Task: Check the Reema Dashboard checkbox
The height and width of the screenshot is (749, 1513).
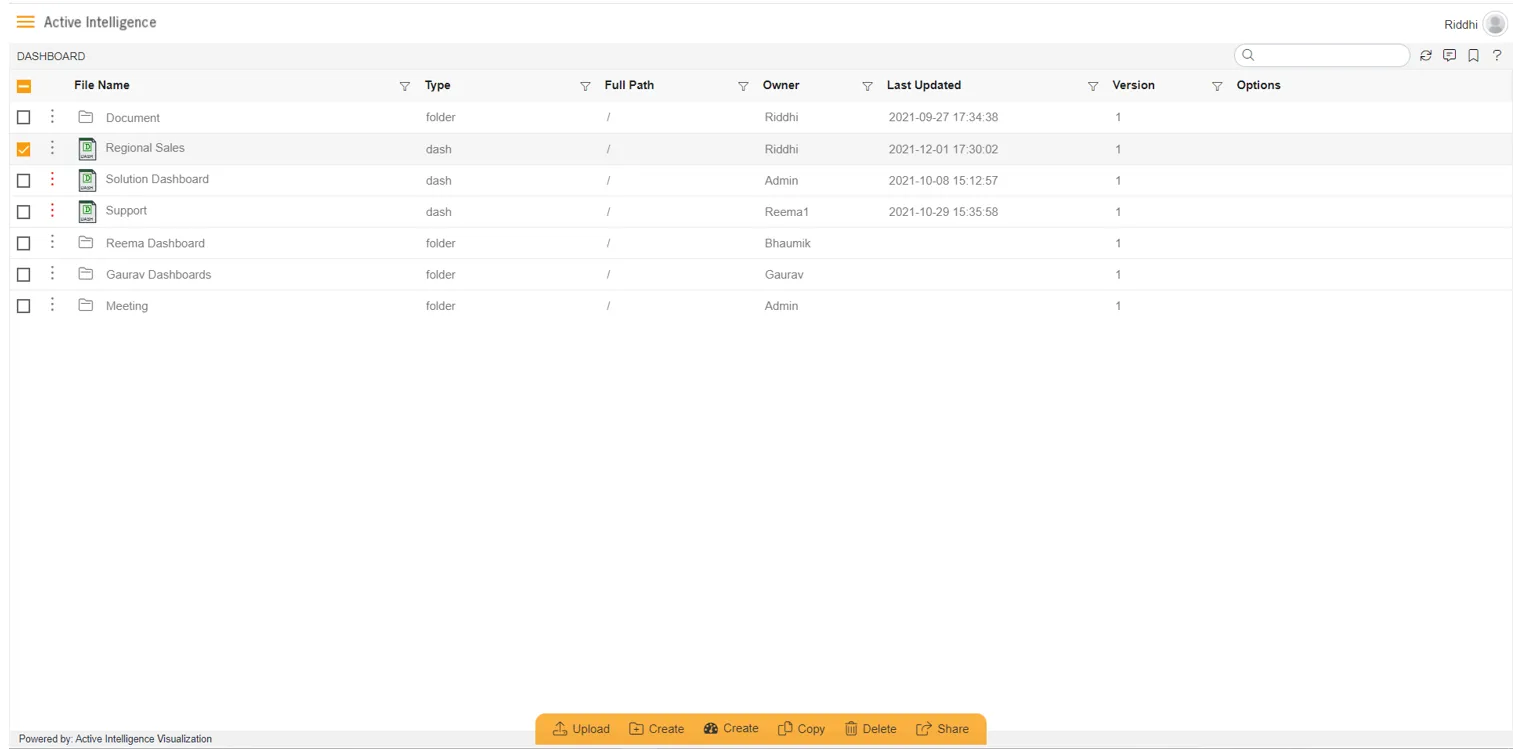Action: click(x=24, y=243)
